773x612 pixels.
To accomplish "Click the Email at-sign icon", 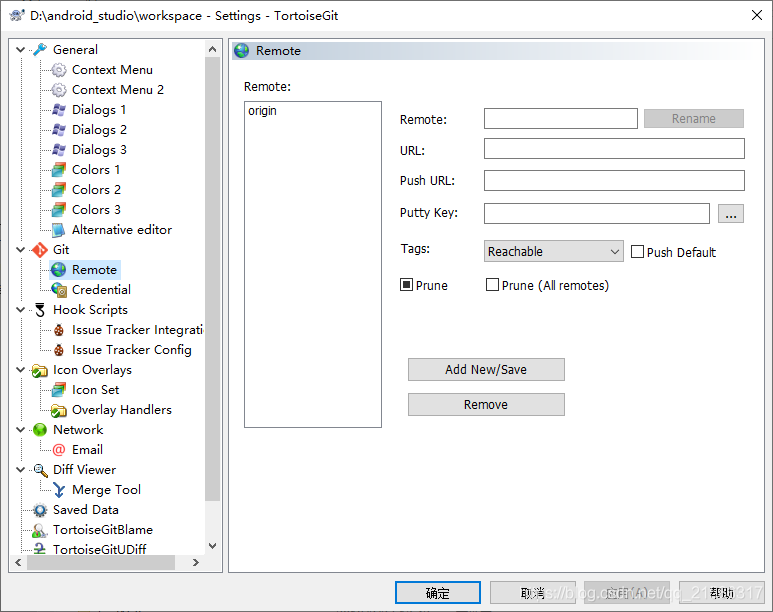I will (59, 450).
